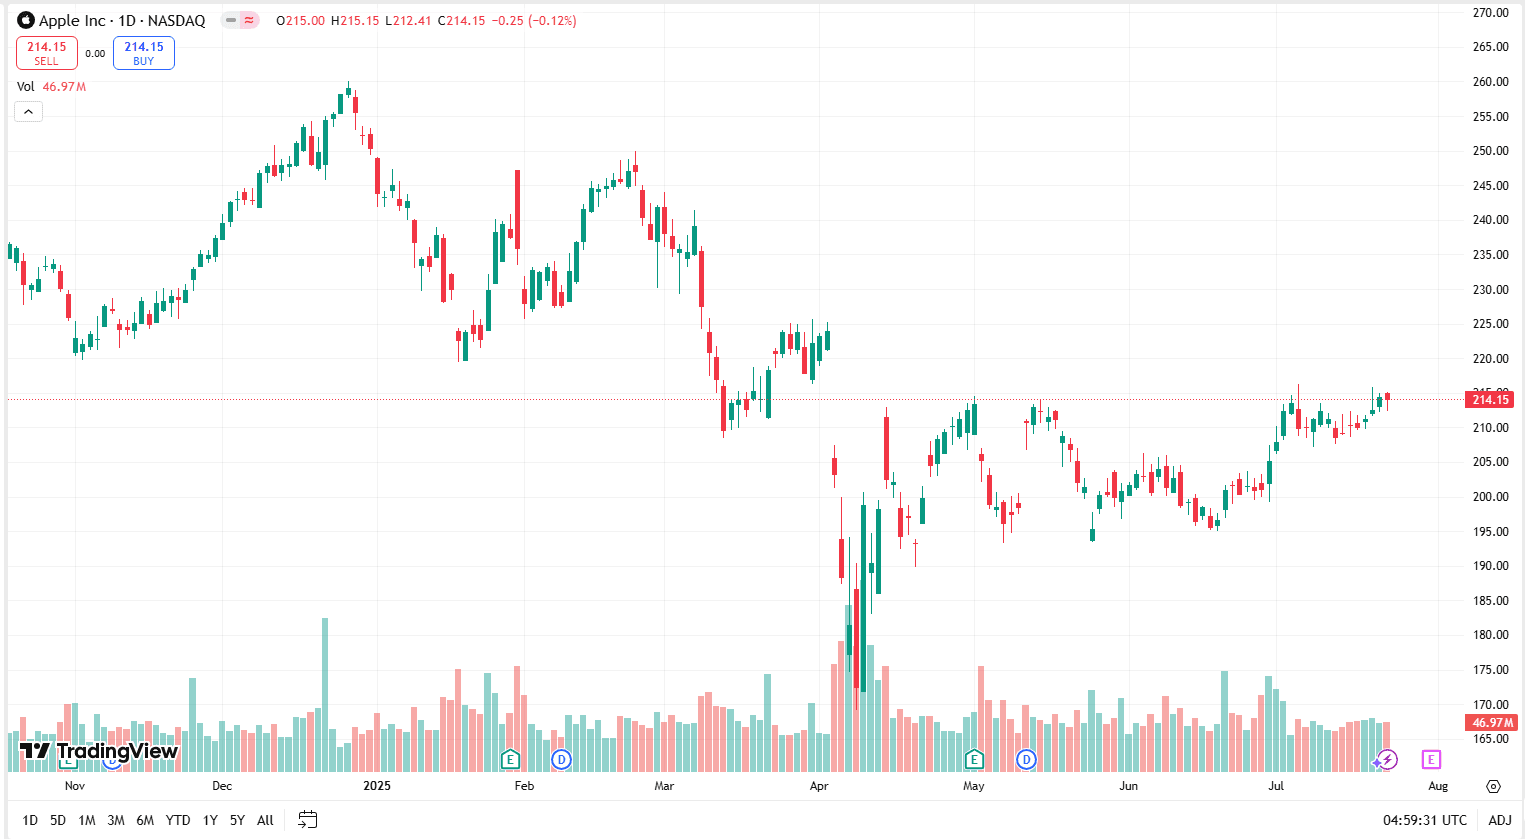
Task: Click the red 214.15 price label
Action: click(1490, 400)
